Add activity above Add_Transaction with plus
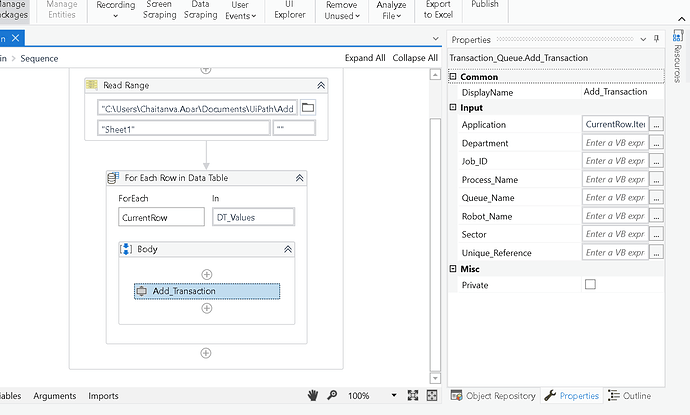This screenshot has height=415, width=690. pyautogui.click(x=206, y=275)
